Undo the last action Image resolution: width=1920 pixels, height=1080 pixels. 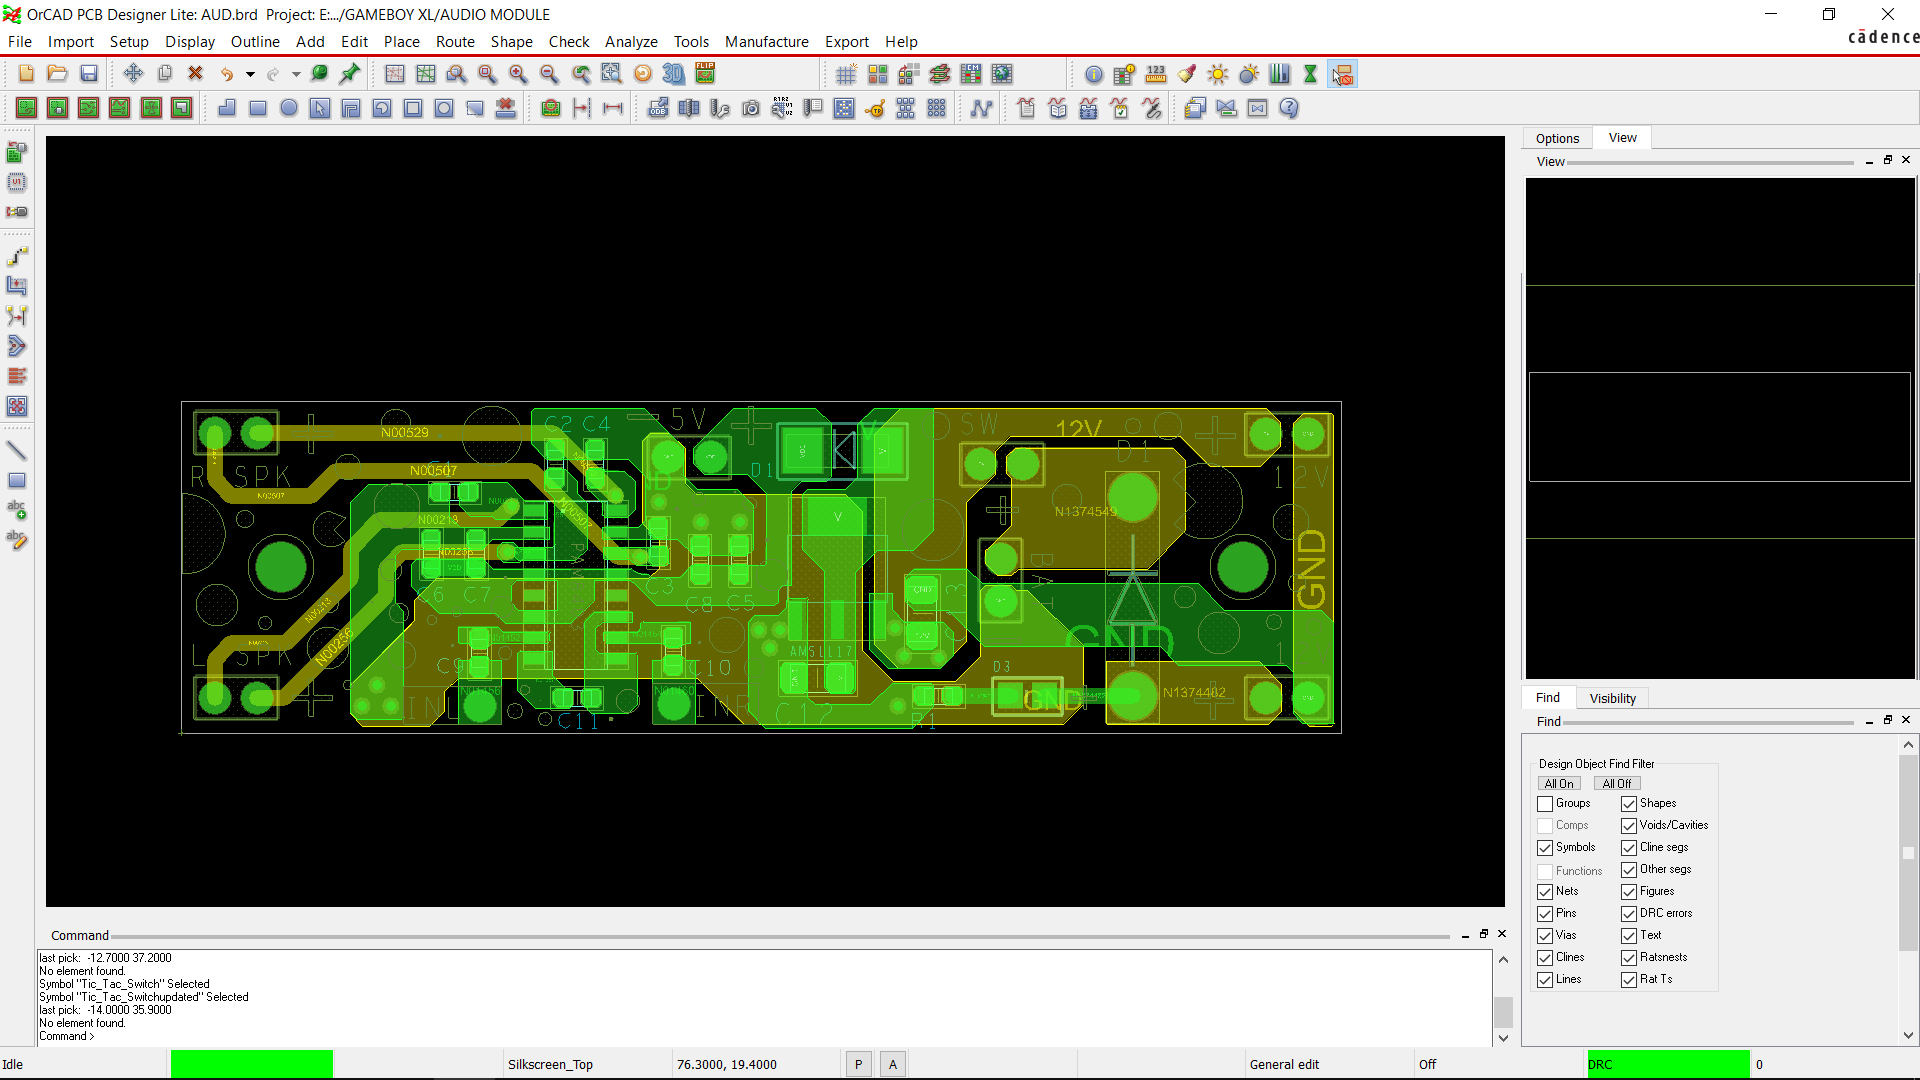tap(227, 74)
